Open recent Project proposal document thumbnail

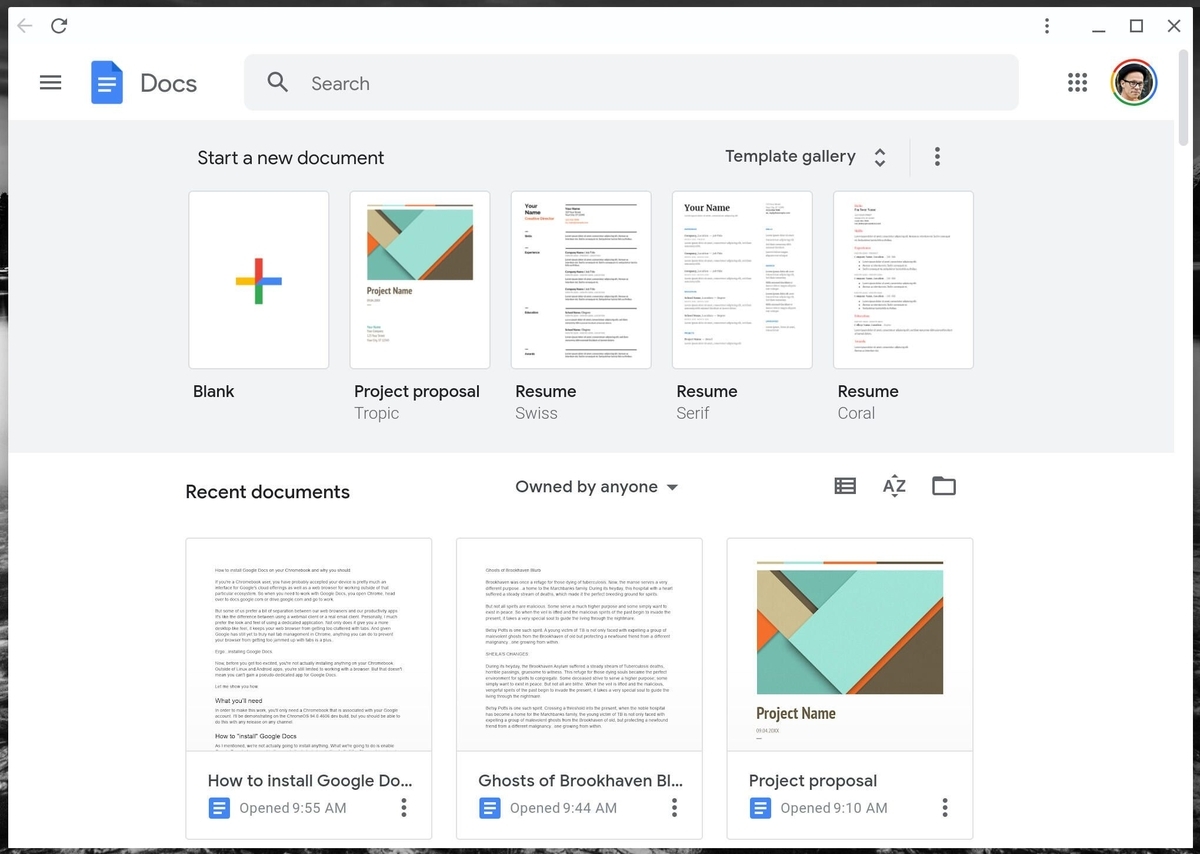[850, 645]
